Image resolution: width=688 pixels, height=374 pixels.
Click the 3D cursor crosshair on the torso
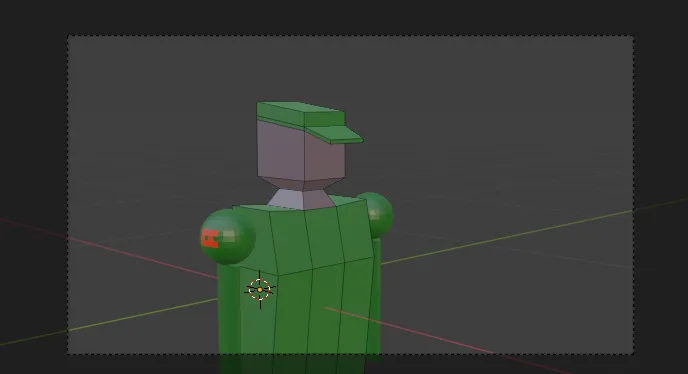(x=260, y=290)
